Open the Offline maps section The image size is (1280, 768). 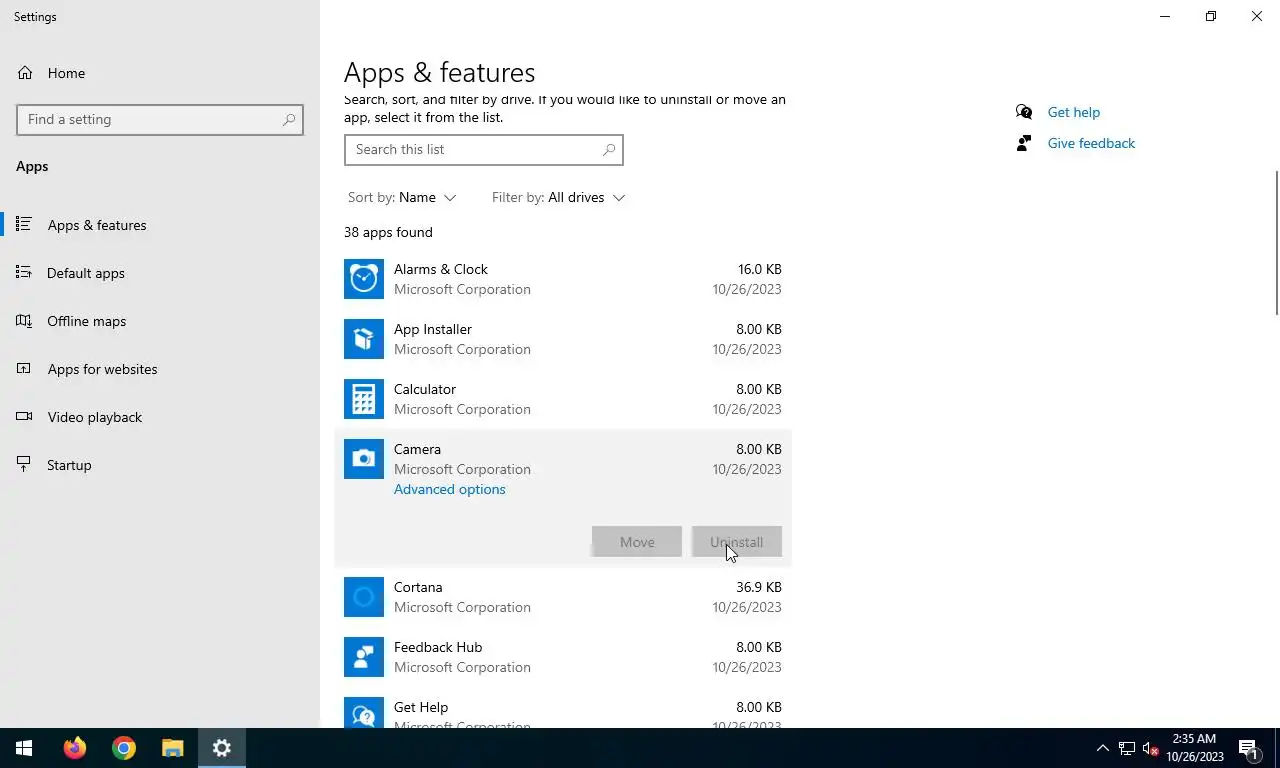tap(87, 321)
